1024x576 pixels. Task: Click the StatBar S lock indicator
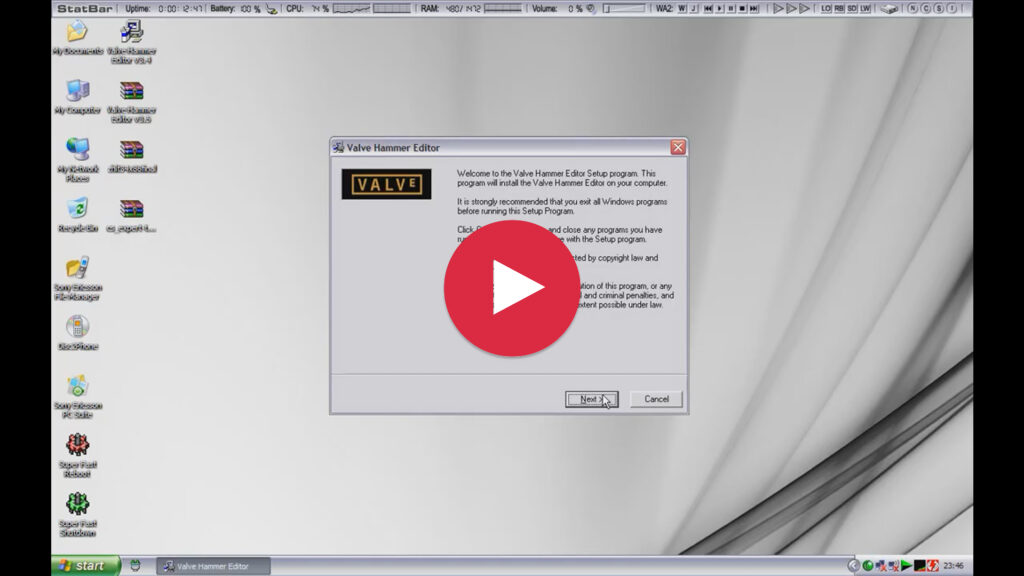click(939, 8)
